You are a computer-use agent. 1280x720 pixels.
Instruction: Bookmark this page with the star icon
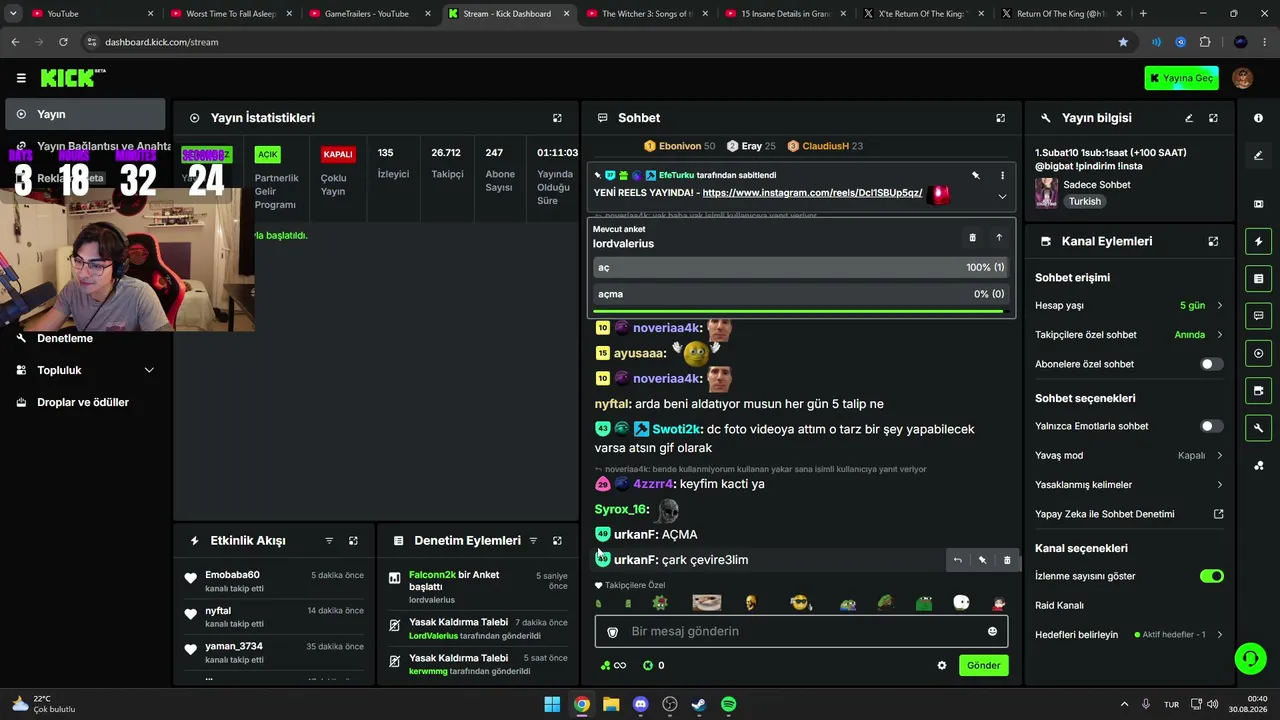(x=1123, y=42)
